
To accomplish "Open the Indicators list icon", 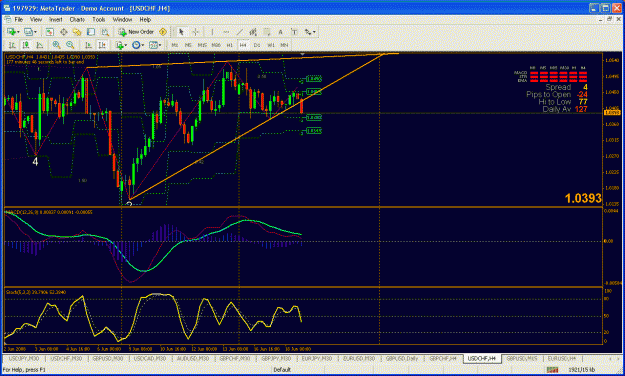I will coord(119,45).
